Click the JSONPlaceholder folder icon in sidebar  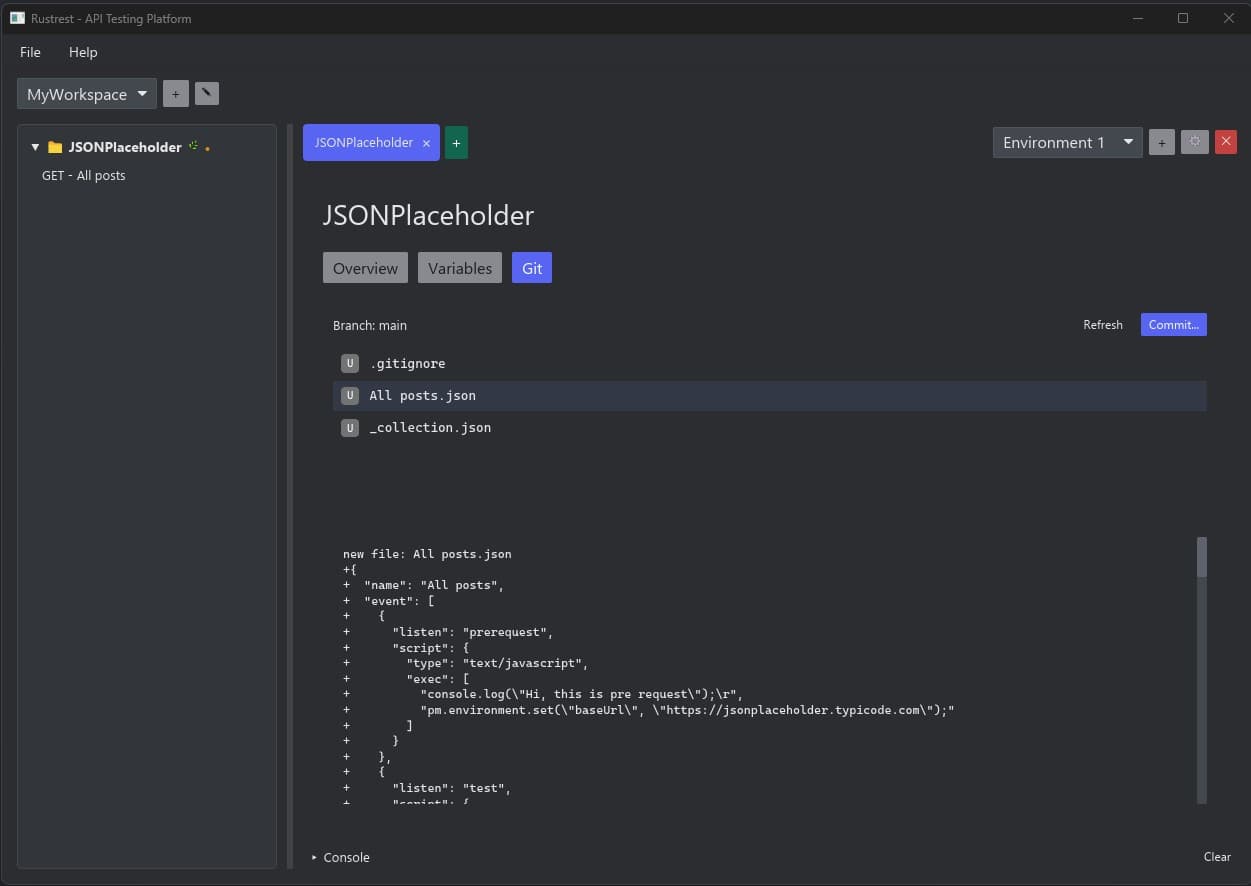[55, 147]
